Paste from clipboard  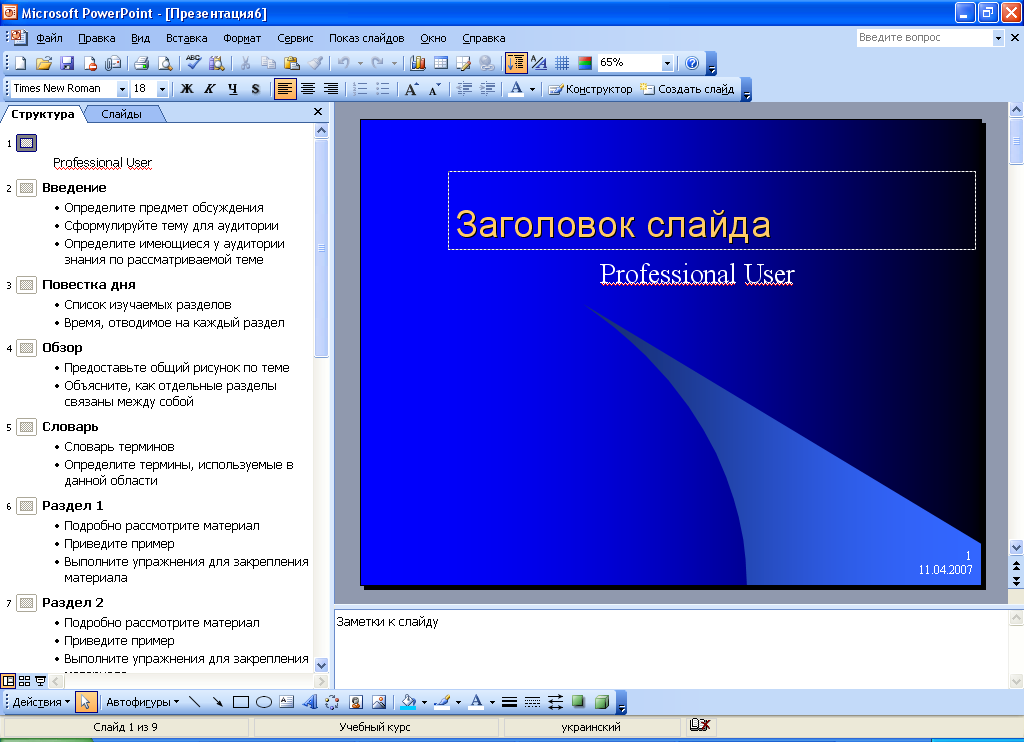pyautogui.click(x=292, y=63)
